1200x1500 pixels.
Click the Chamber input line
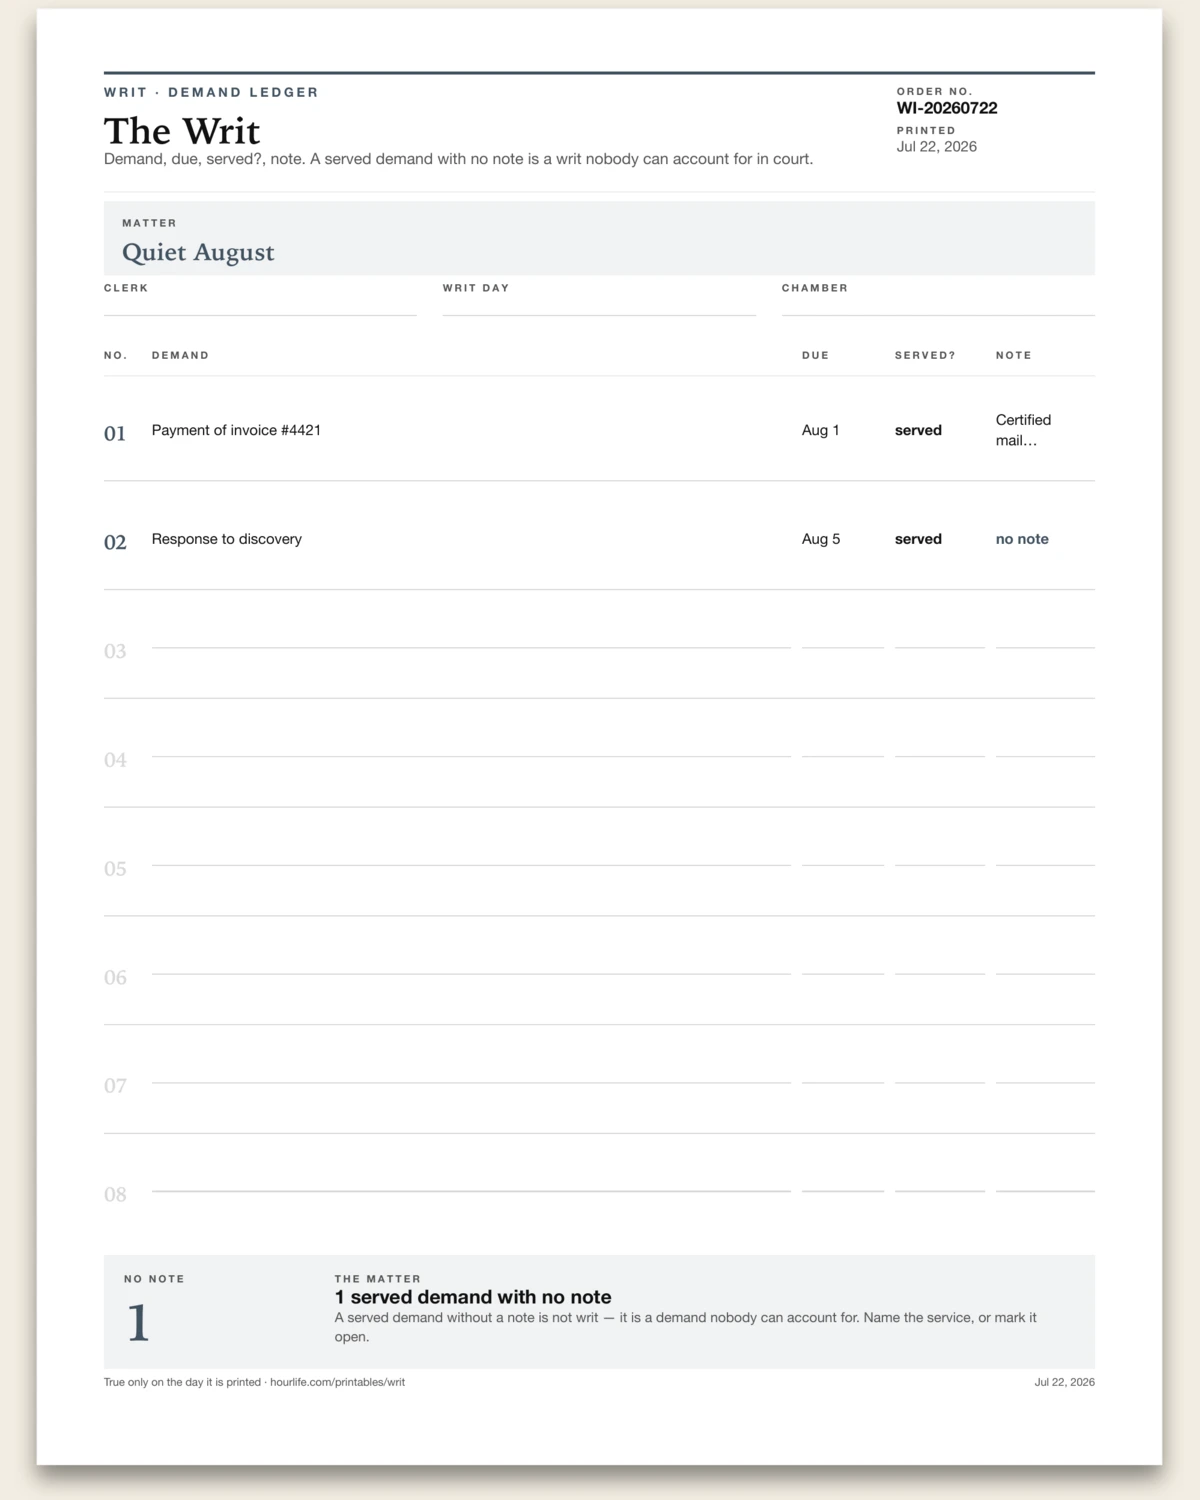pyautogui.click(x=938, y=306)
